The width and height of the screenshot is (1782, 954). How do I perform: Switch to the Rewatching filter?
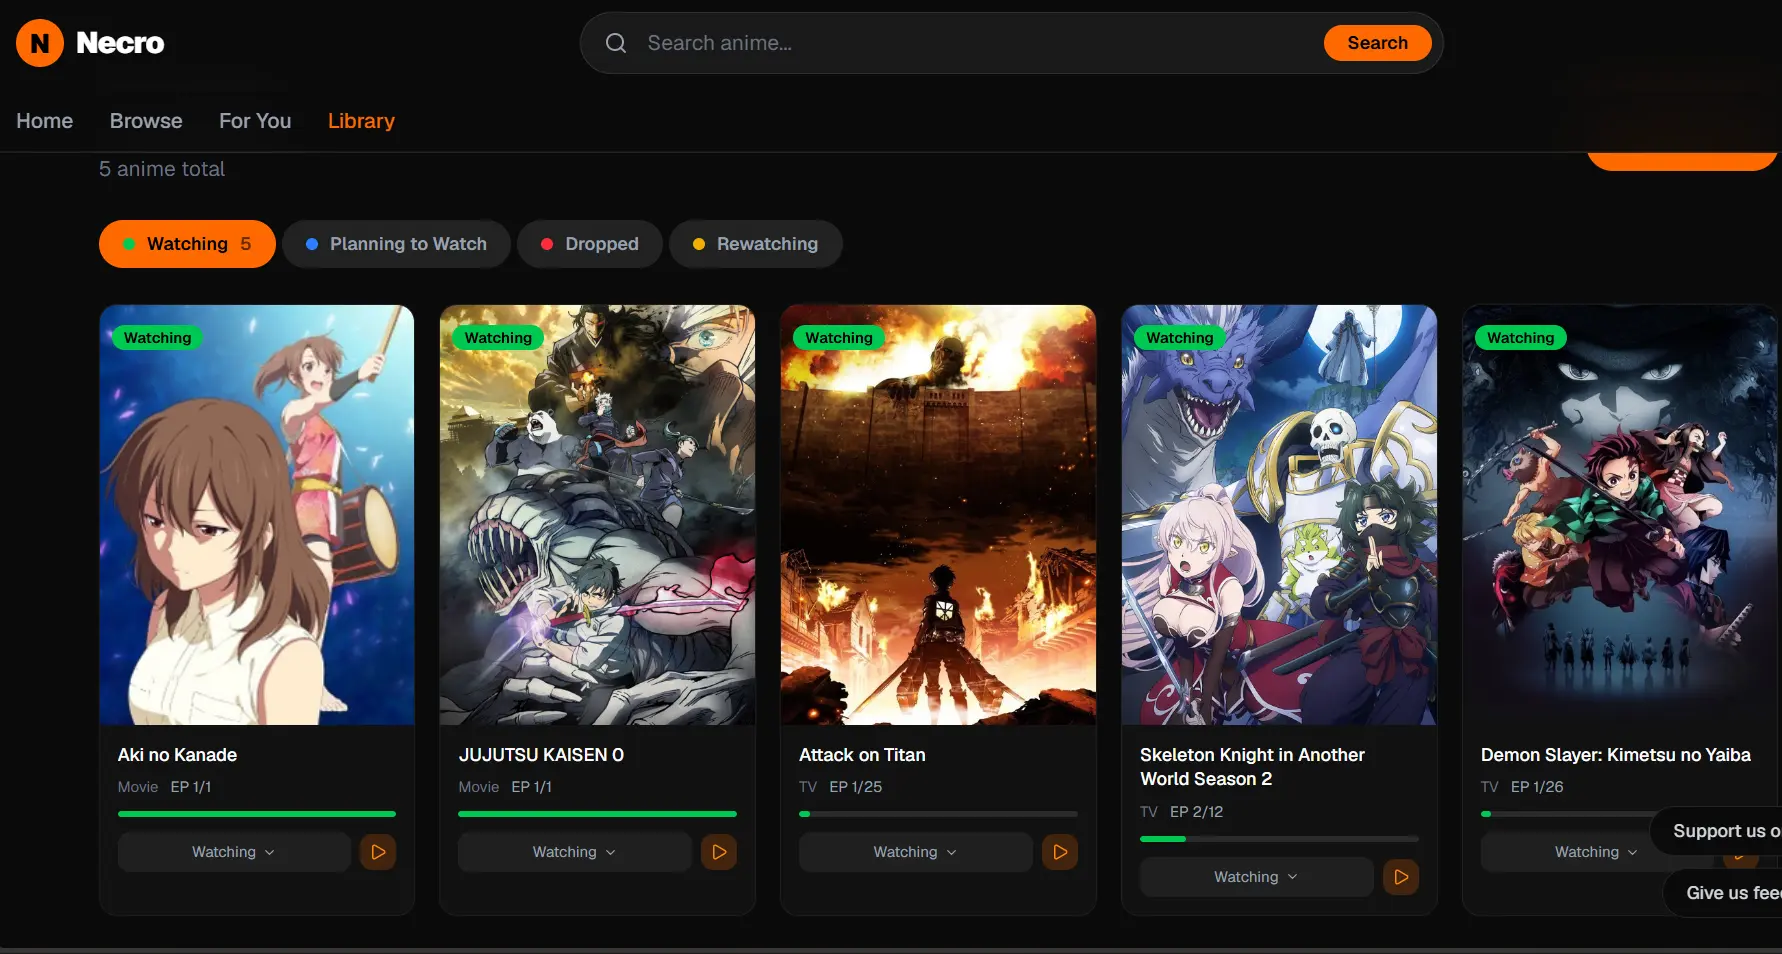[755, 244]
